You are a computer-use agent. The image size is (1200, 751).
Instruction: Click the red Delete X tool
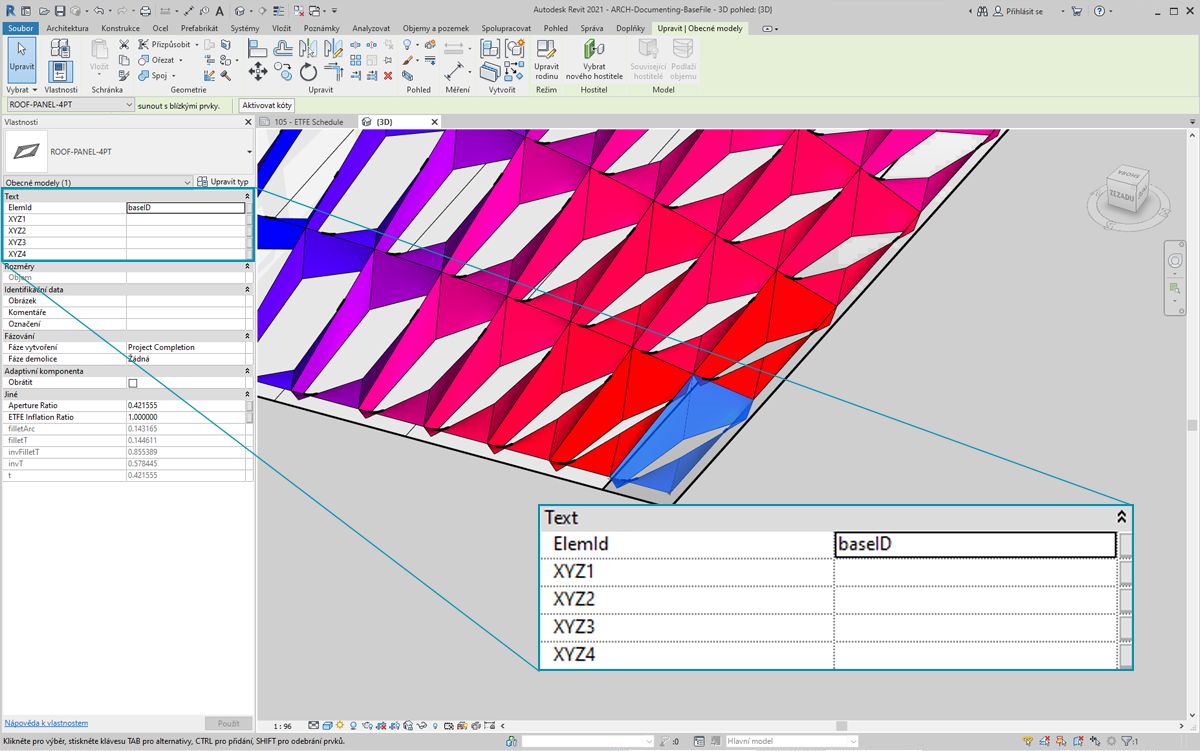(x=388, y=75)
